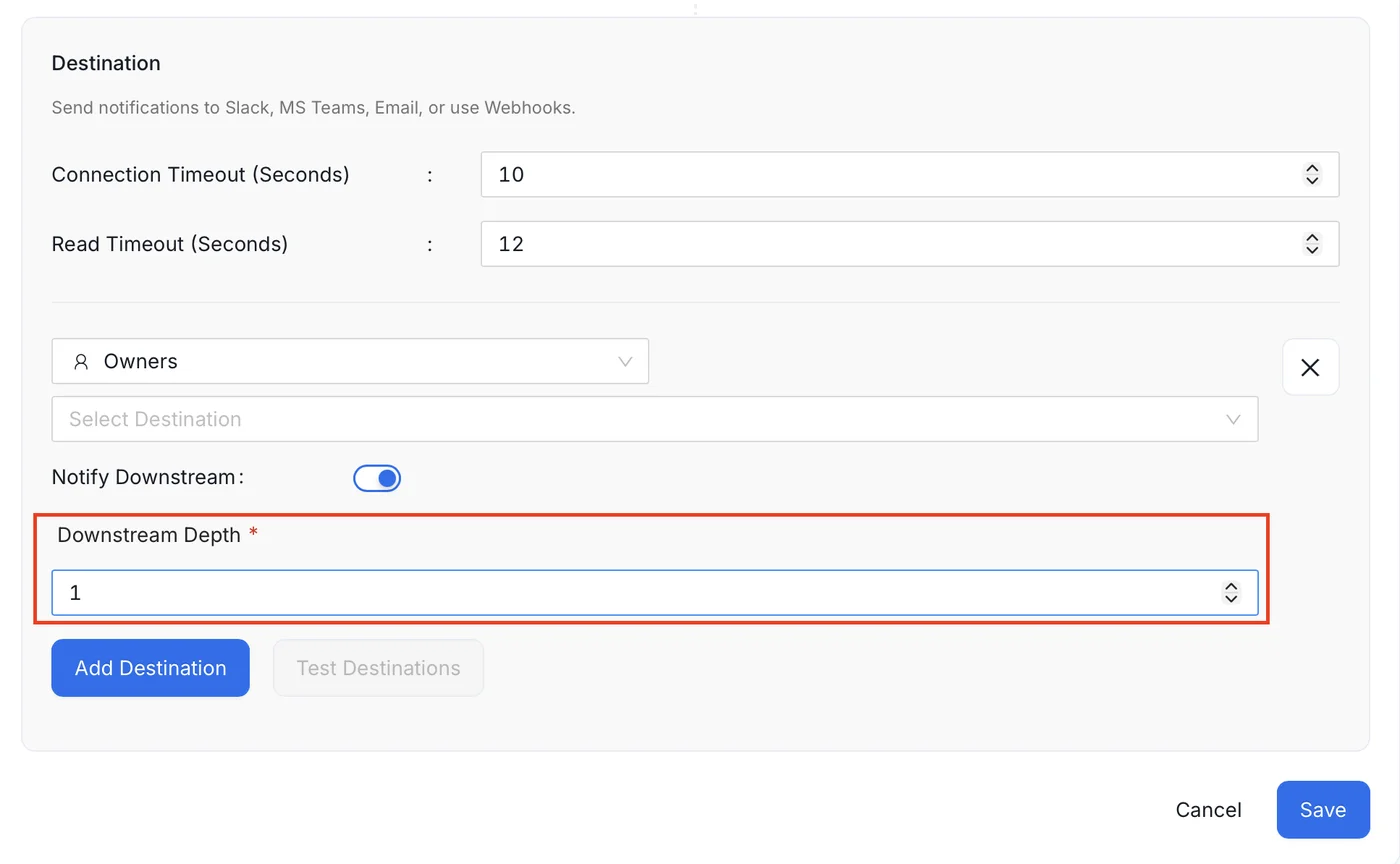Decrease Connection Timeout using down arrow
1400x864 pixels.
(x=1312, y=180)
